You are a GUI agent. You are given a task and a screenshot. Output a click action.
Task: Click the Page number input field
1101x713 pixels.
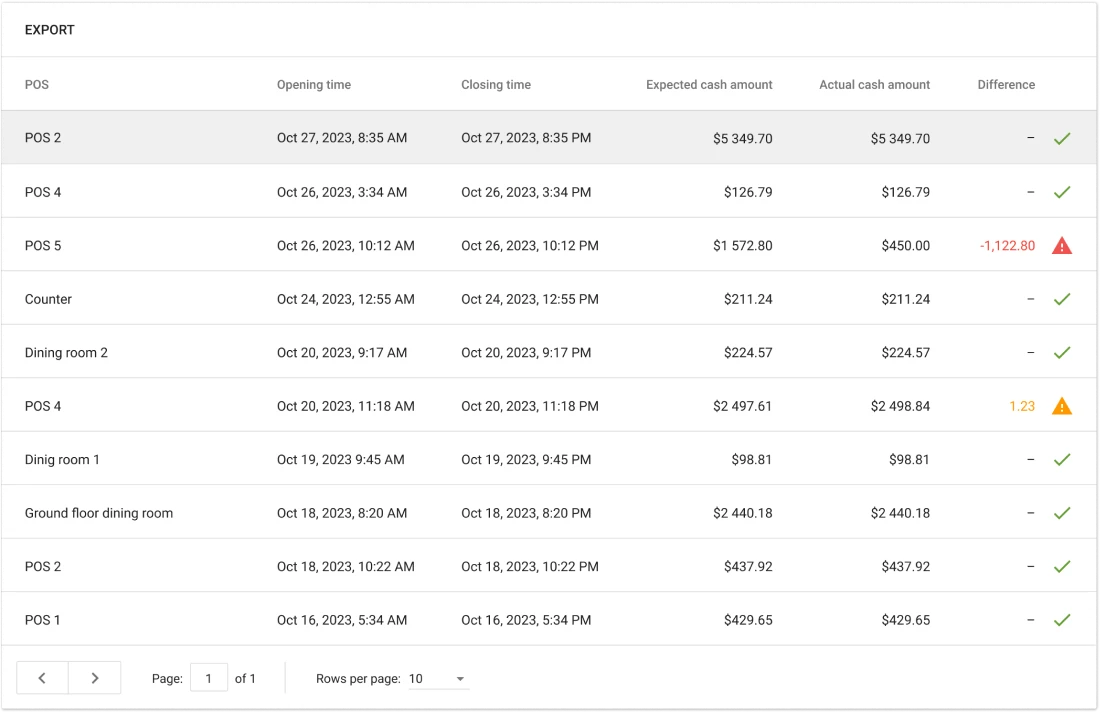pyautogui.click(x=209, y=678)
